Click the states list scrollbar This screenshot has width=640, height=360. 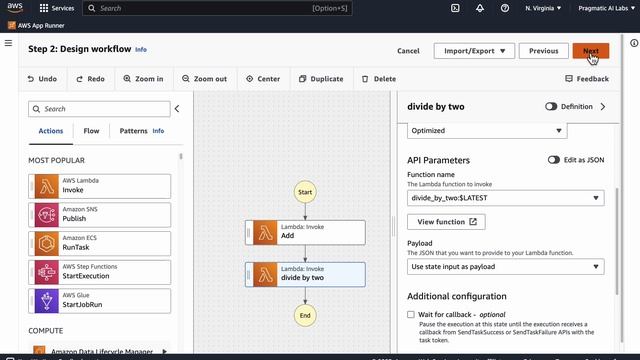[x=181, y=157]
